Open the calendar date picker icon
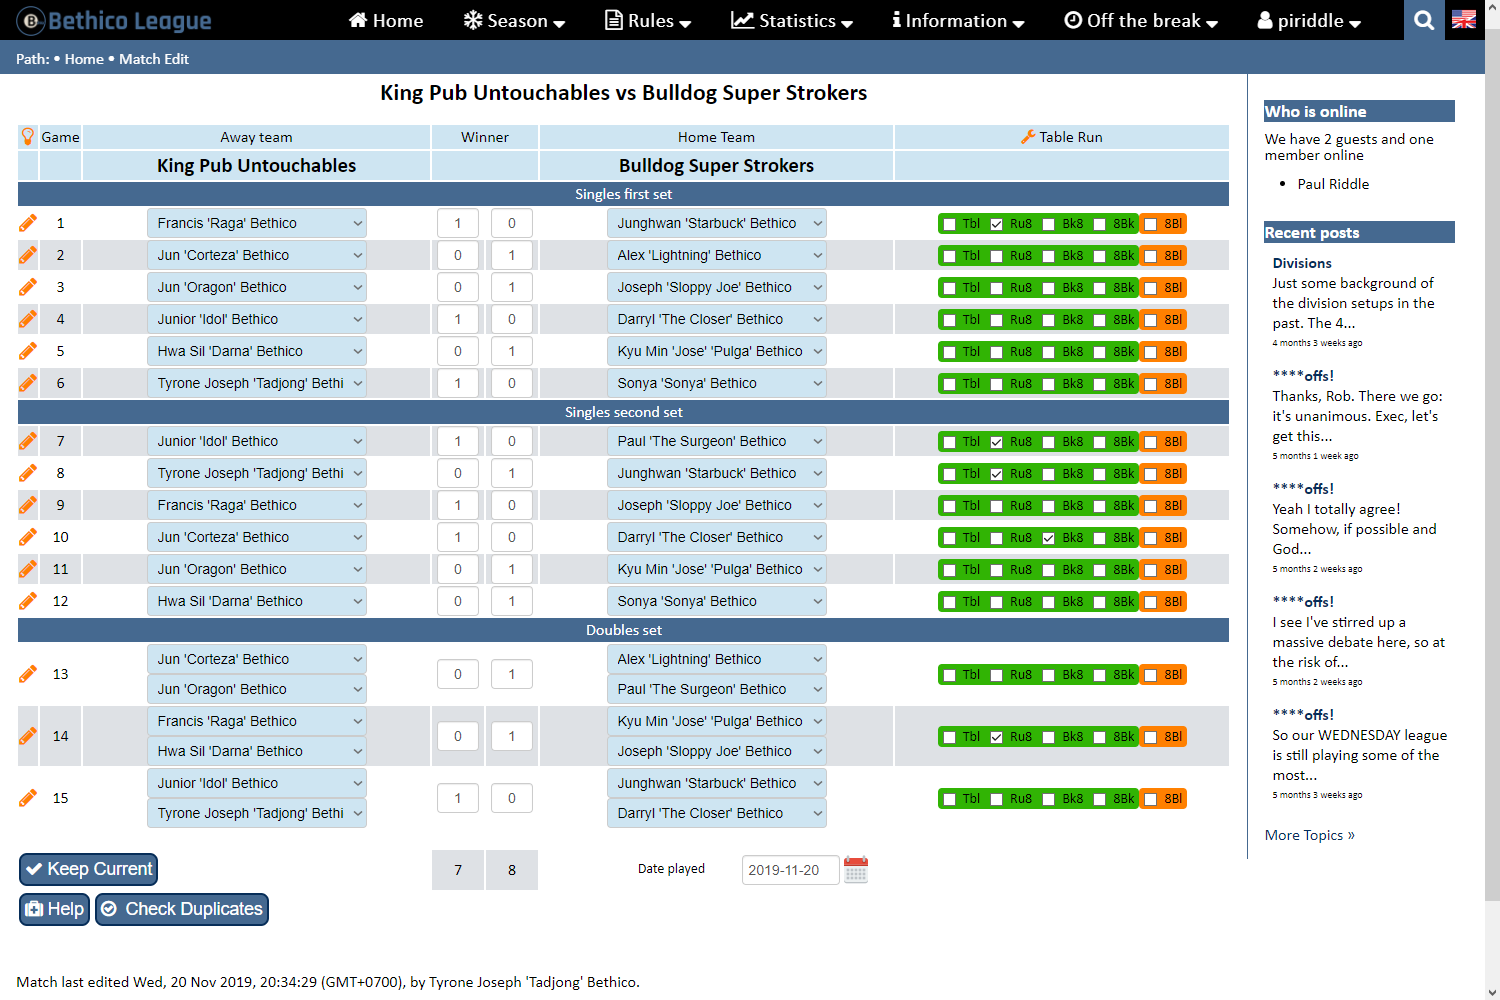The width and height of the screenshot is (1500, 1000). click(x=856, y=870)
